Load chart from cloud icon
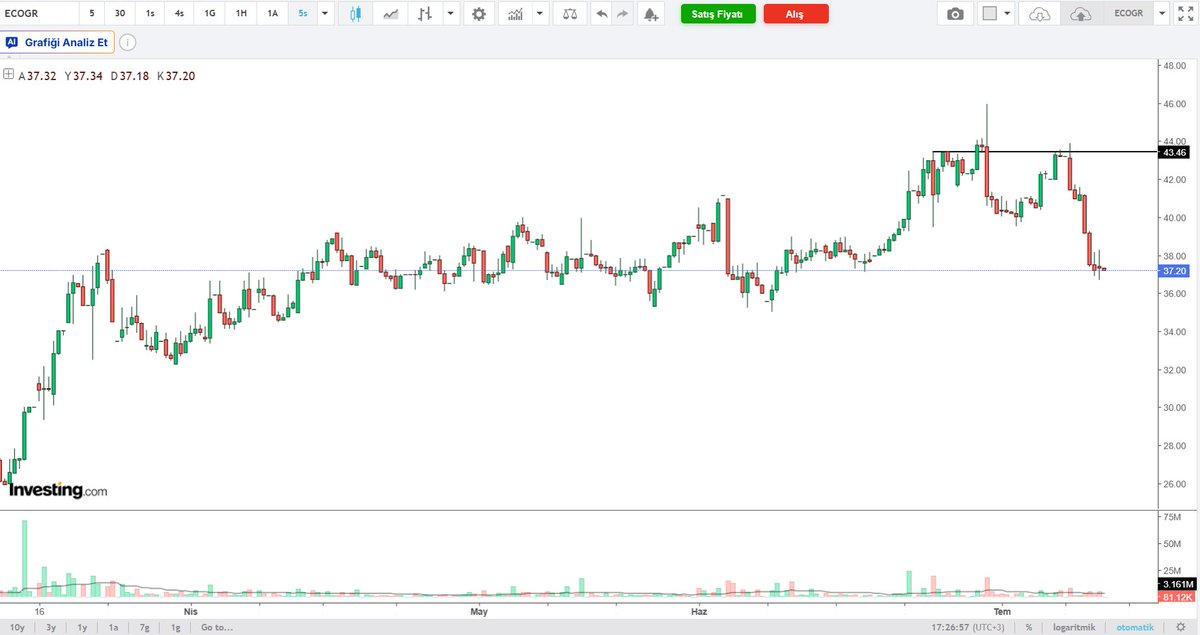The image size is (1200, 635). (x=1041, y=14)
